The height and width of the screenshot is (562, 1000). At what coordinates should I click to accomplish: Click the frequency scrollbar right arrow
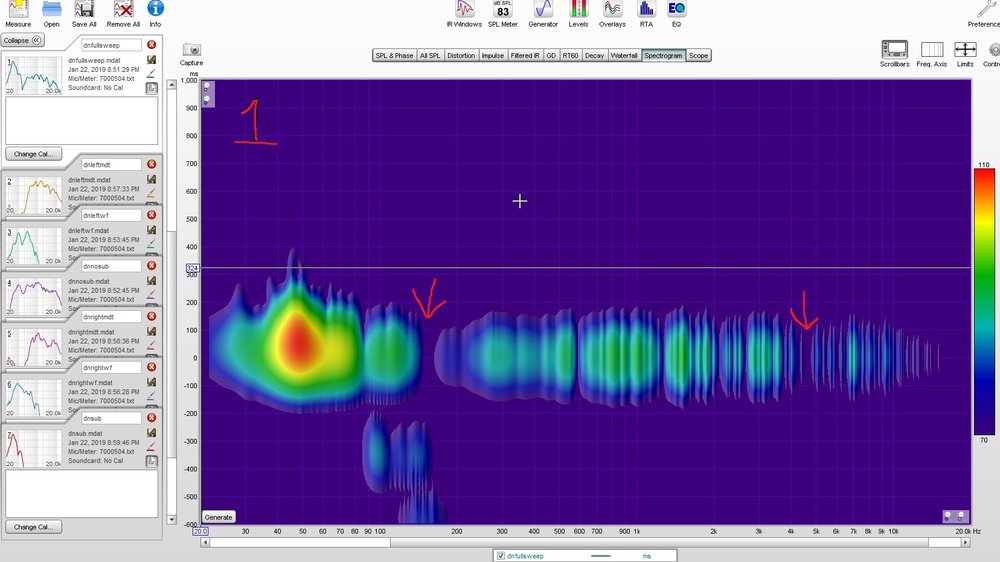click(966, 542)
